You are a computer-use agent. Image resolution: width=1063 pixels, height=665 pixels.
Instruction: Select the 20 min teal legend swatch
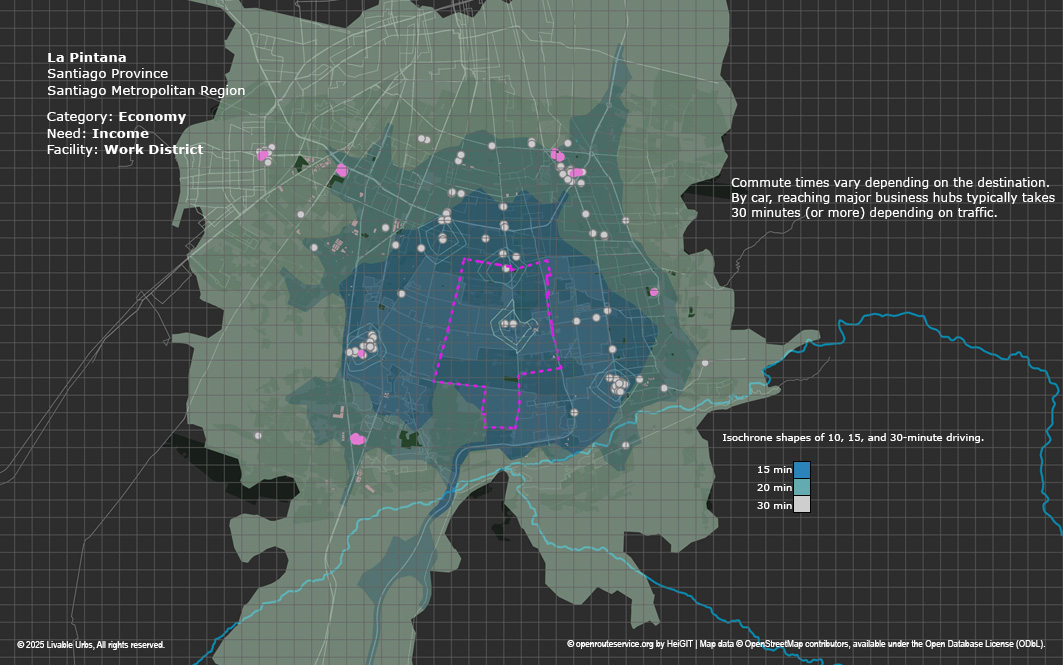[x=801, y=487]
